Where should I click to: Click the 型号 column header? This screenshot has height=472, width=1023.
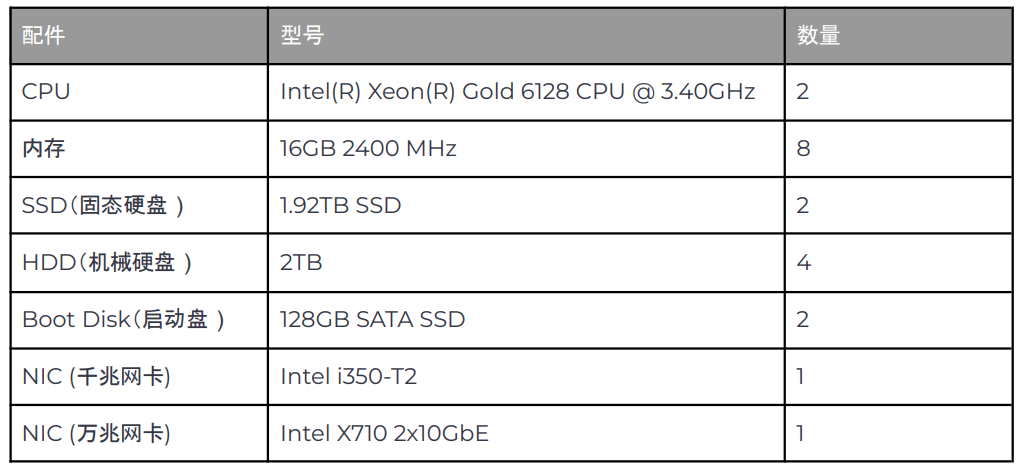[526, 36]
